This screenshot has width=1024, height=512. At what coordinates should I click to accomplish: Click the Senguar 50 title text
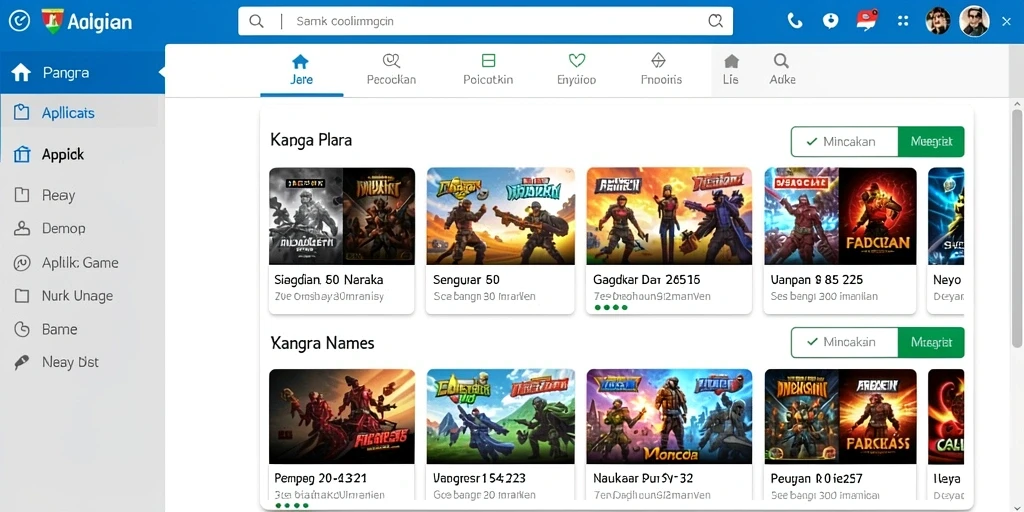tap(466, 280)
